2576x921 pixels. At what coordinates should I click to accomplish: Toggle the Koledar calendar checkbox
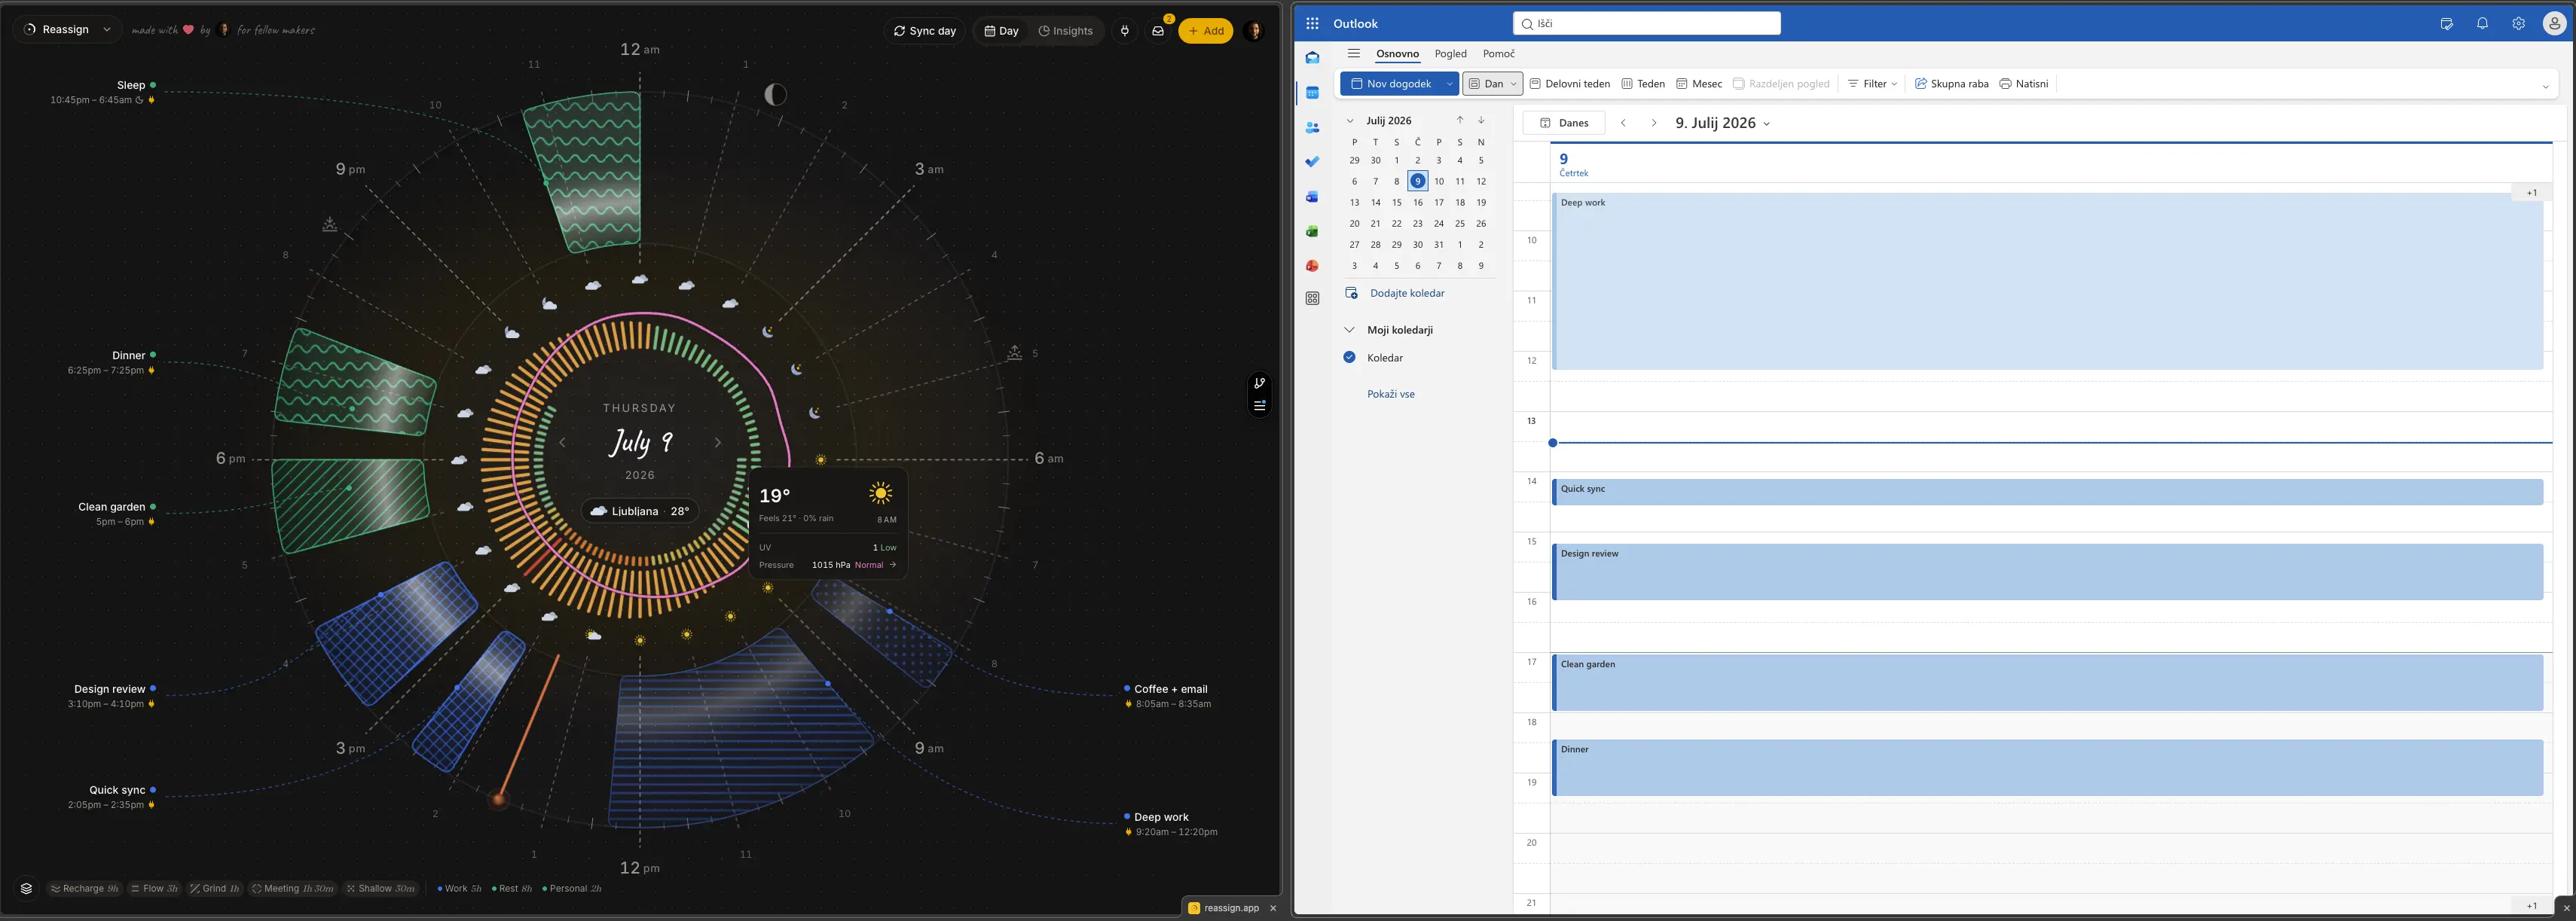coord(1349,357)
